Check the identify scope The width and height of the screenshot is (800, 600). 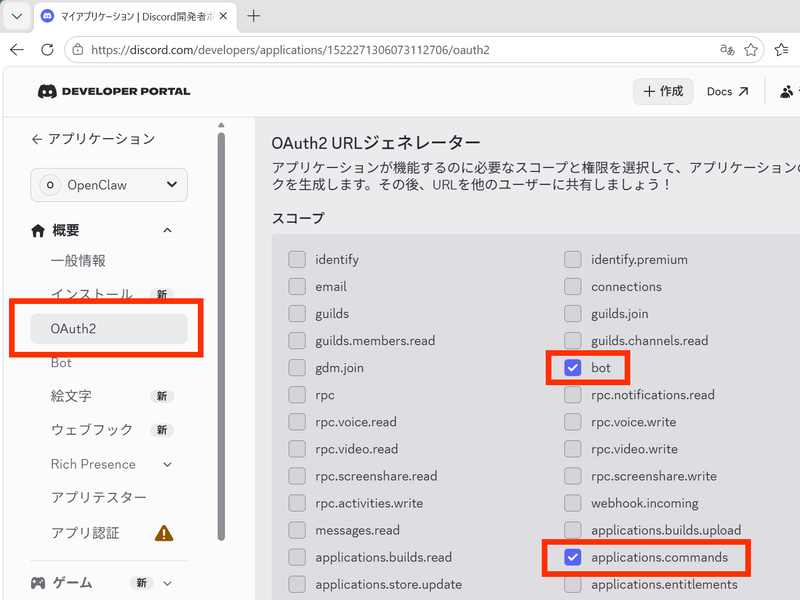297,259
